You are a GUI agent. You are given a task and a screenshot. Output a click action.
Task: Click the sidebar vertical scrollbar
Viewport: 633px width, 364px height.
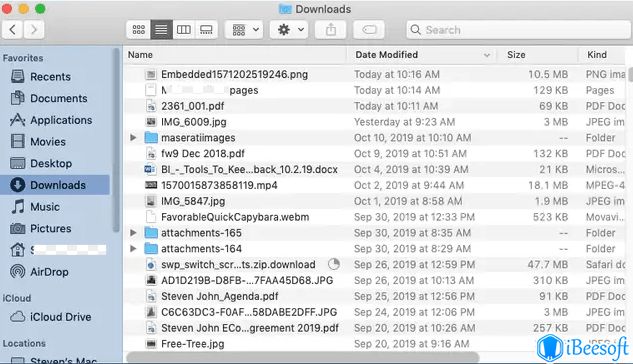(x=116, y=140)
